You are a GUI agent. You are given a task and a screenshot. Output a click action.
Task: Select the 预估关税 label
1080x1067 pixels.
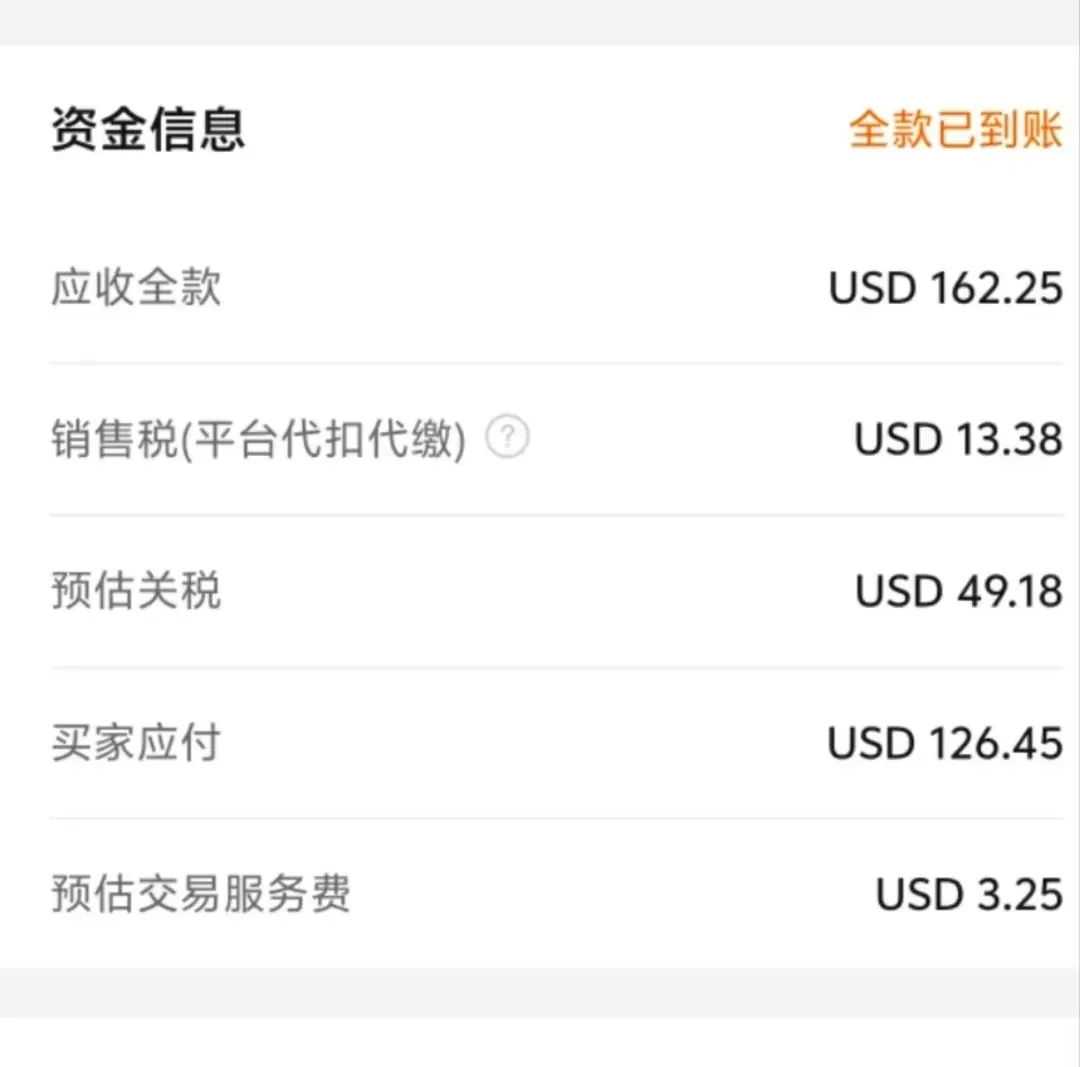pos(136,591)
